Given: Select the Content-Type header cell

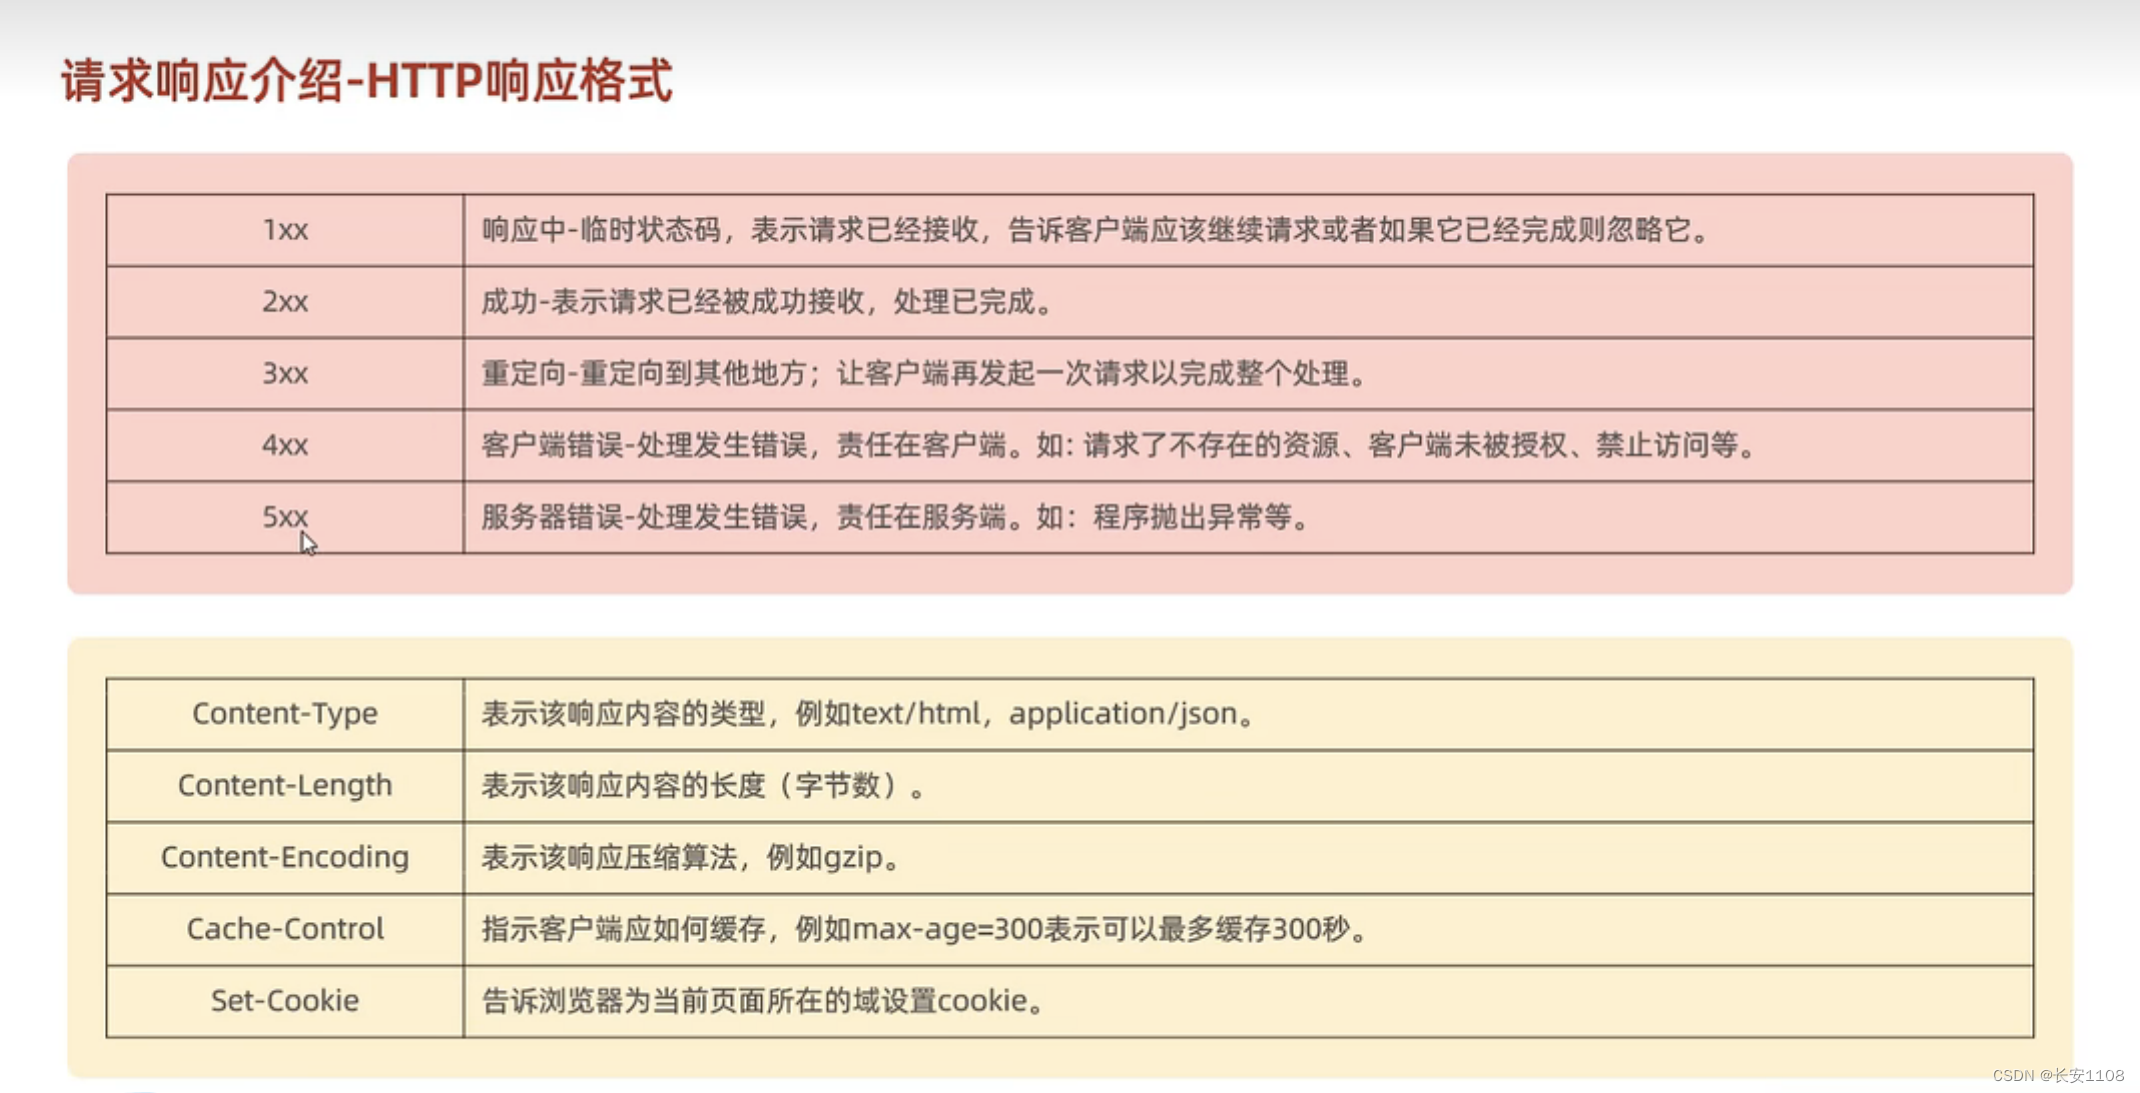Looking at the screenshot, I should (285, 714).
